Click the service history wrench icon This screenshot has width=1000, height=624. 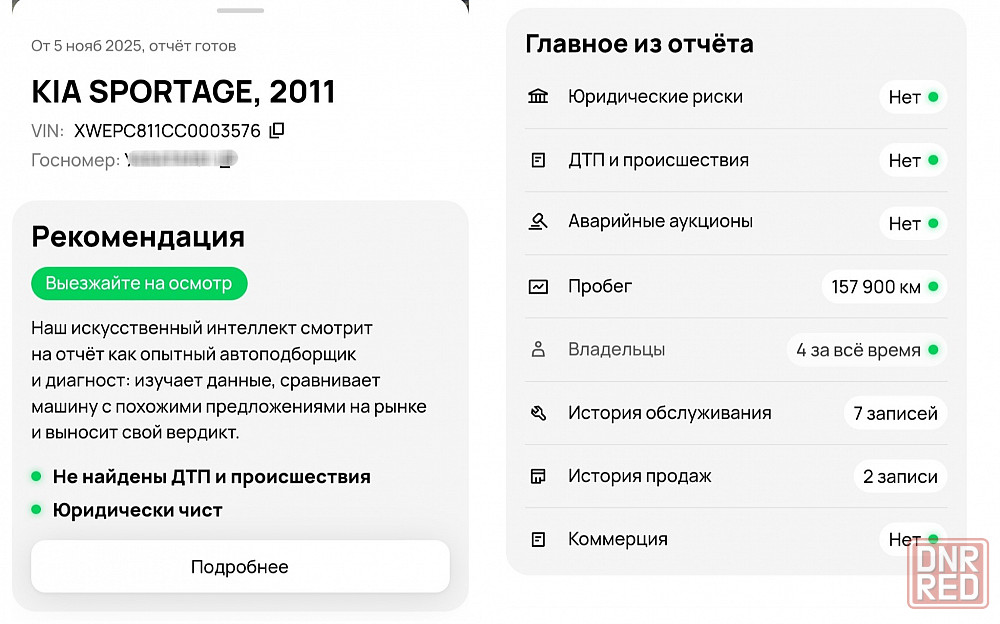click(538, 413)
